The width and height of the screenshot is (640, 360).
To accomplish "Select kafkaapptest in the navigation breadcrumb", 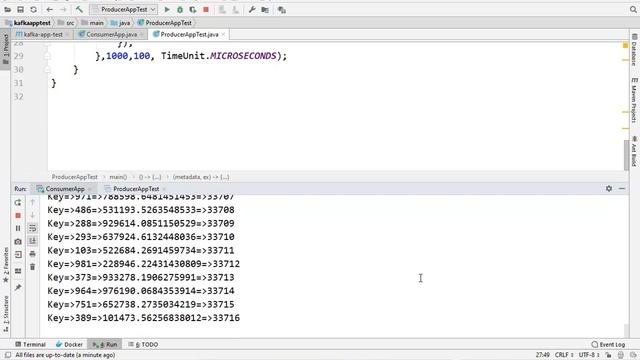I will pos(28,23).
